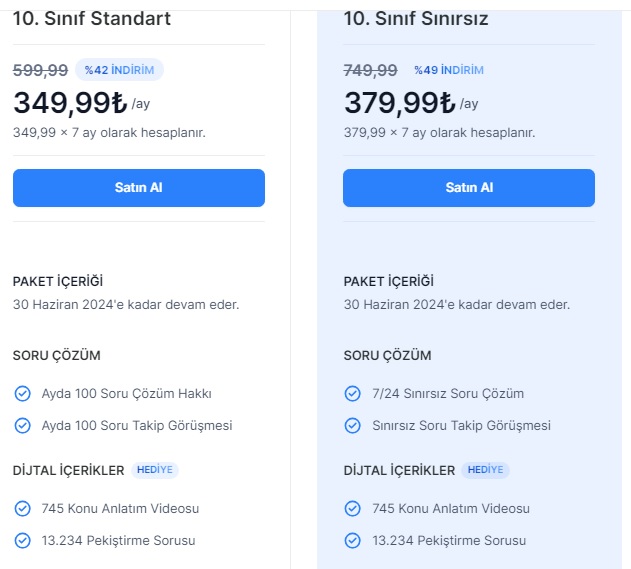
Task: Click checkmark icon beside Standart 745 Konu Anlatım Videosu
Action: tap(23, 509)
